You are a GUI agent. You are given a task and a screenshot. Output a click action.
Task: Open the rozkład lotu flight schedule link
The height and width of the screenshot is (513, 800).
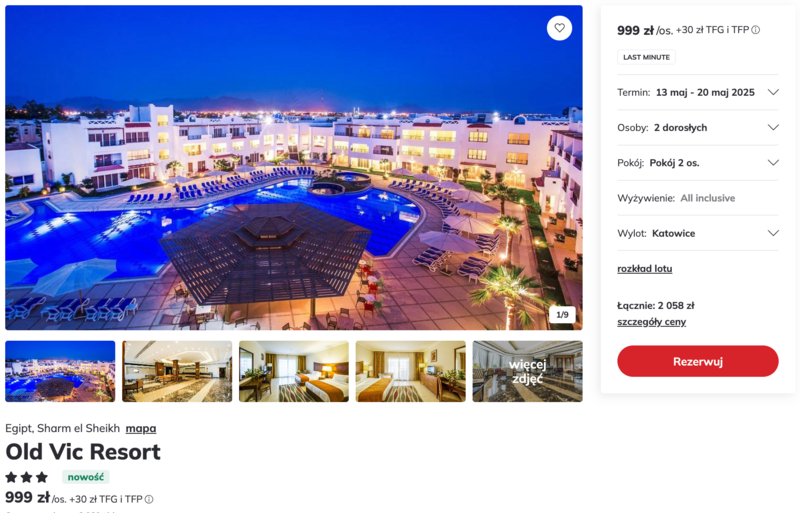[x=644, y=268]
